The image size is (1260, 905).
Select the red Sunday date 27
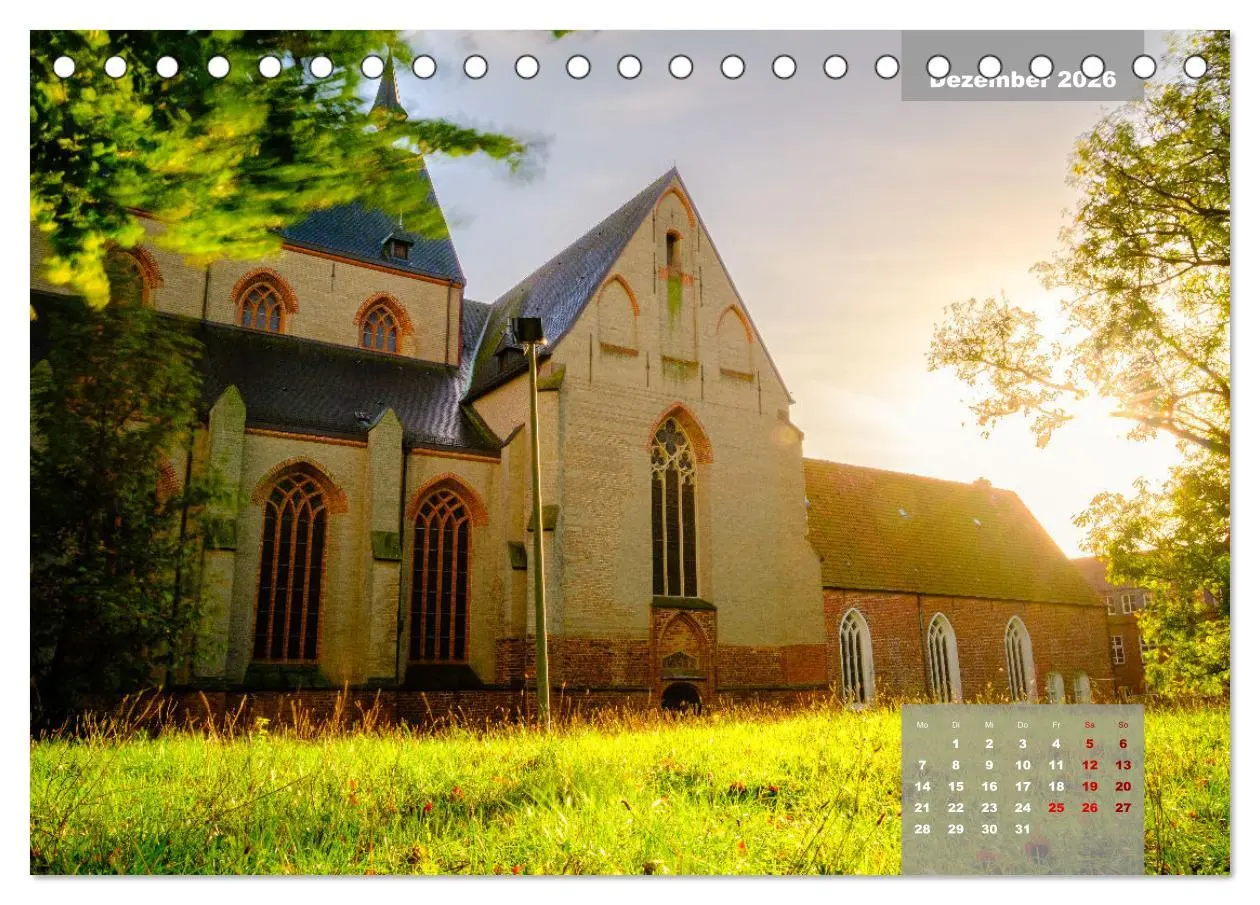[1123, 807]
